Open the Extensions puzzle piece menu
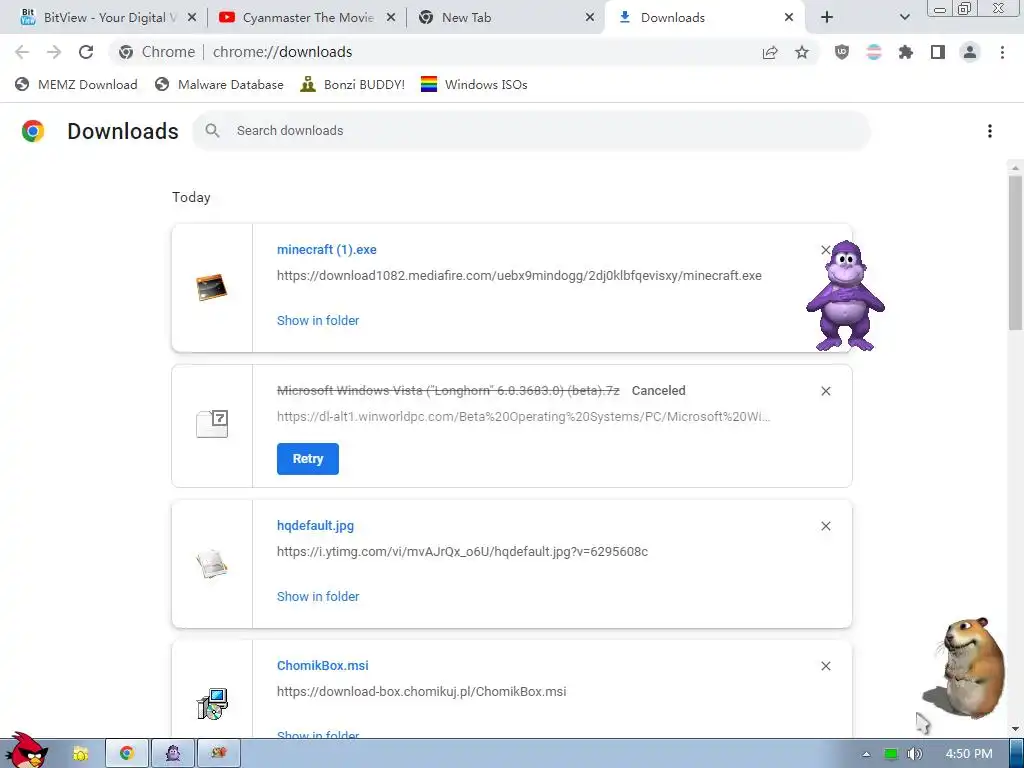 tap(906, 52)
